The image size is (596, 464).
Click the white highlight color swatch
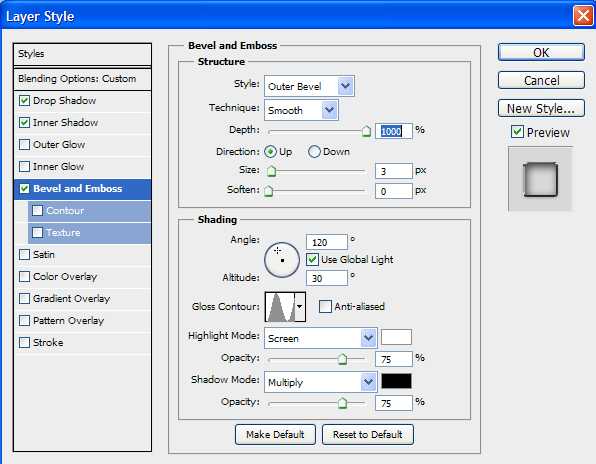click(396, 337)
